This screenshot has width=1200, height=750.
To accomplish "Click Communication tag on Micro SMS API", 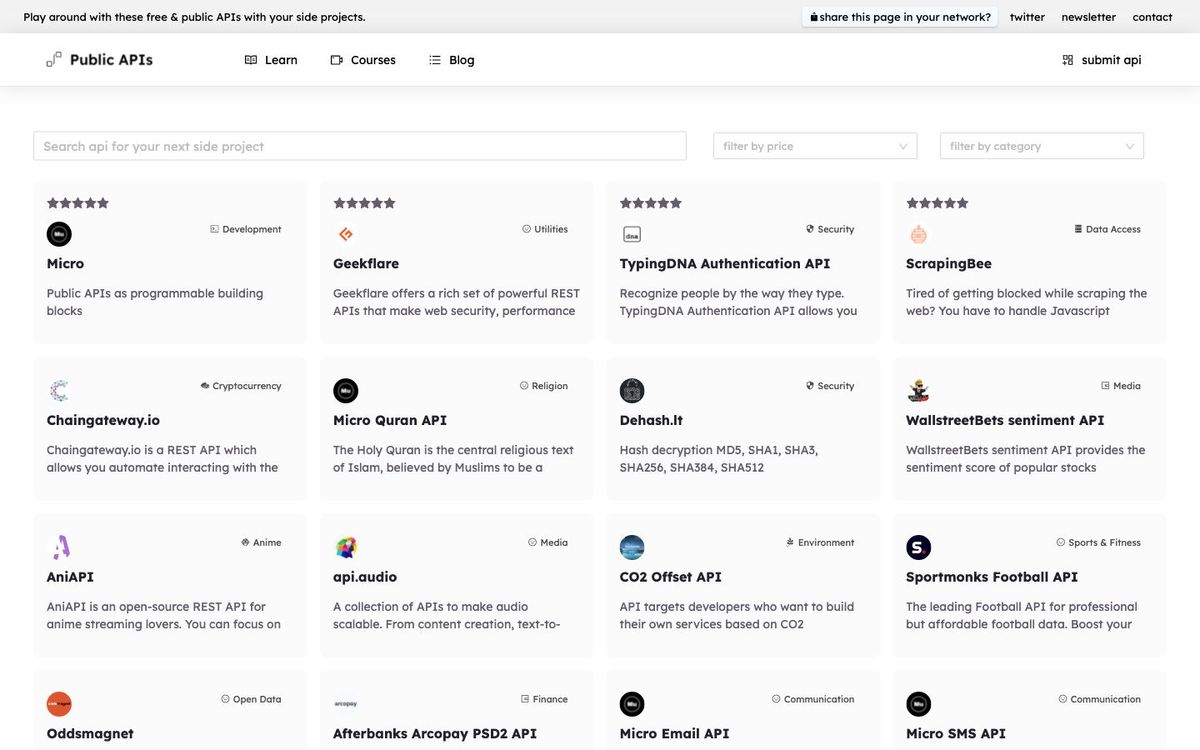I will click(1100, 700).
